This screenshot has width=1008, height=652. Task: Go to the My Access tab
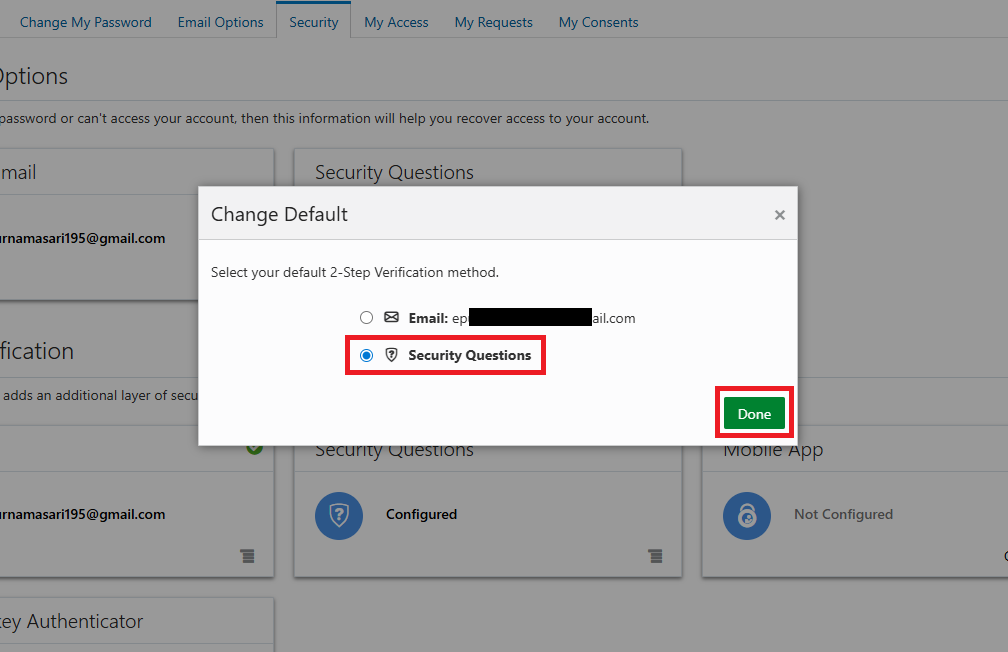tap(396, 23)
